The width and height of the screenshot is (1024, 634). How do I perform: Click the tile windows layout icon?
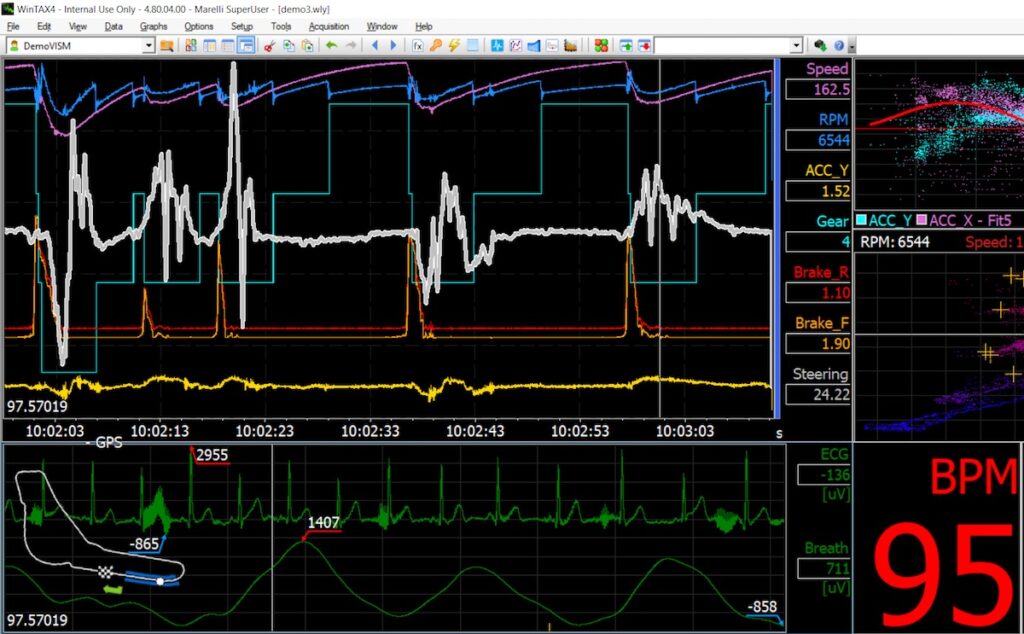point(191,46)
